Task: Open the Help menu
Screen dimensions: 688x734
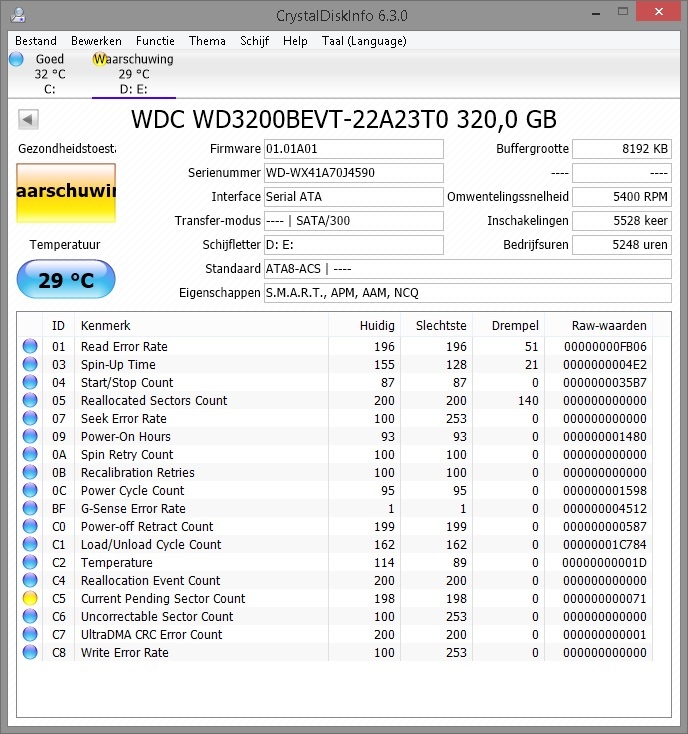Action: pyautogui.click(x=295, y=41)
